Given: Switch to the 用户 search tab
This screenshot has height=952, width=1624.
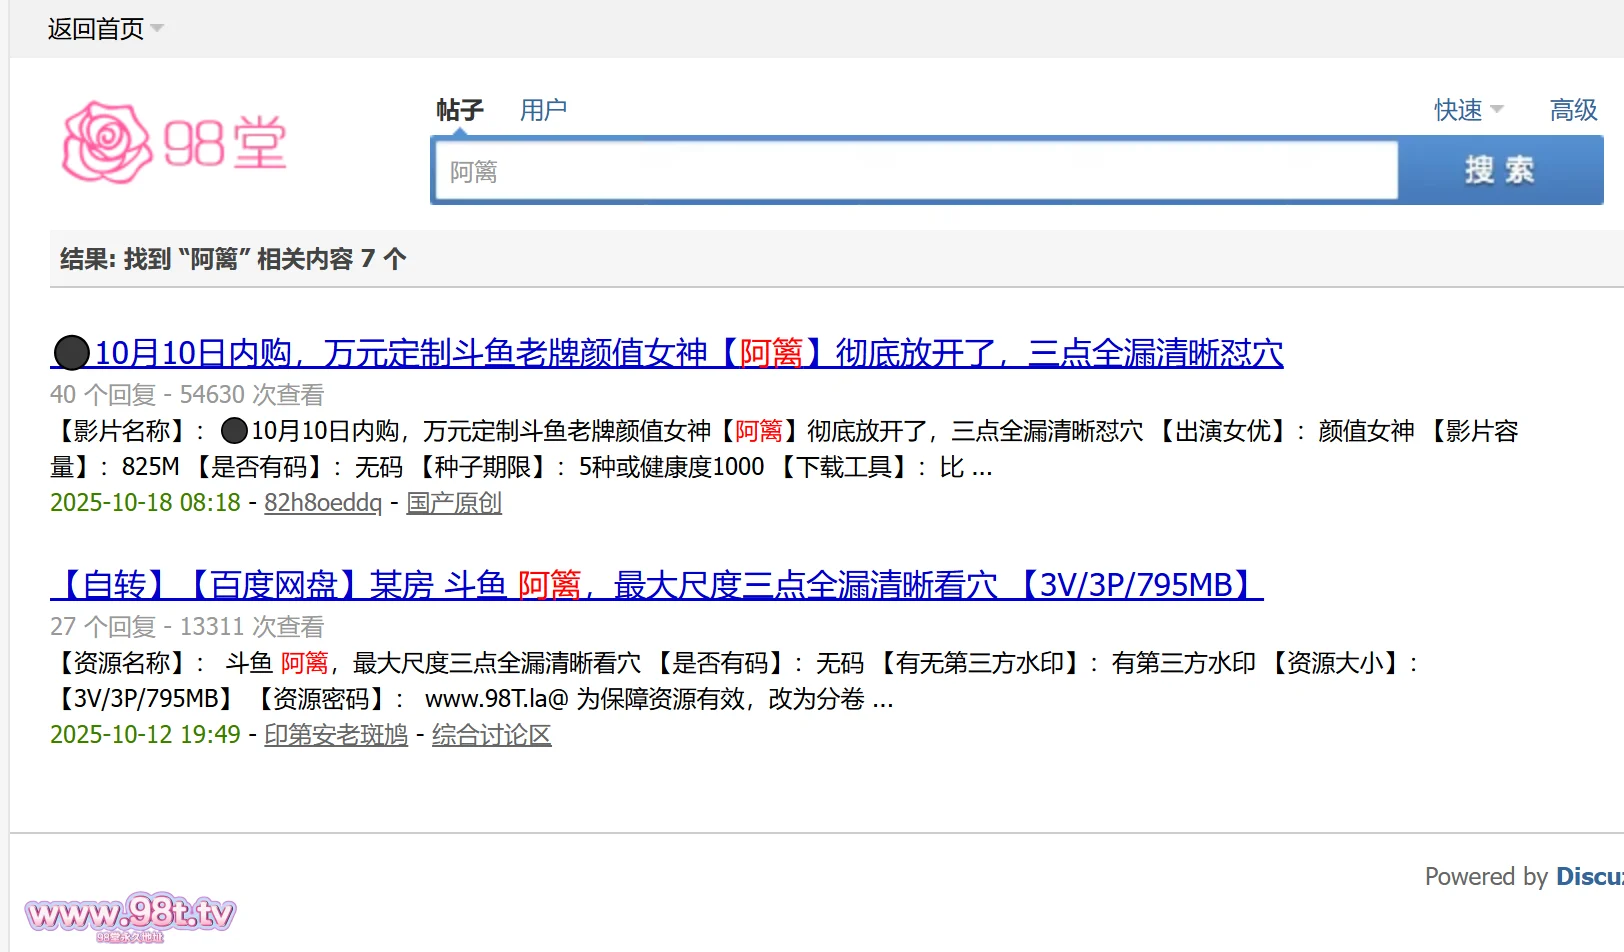Looking at the screenshot, I should (x=543, y=110).
